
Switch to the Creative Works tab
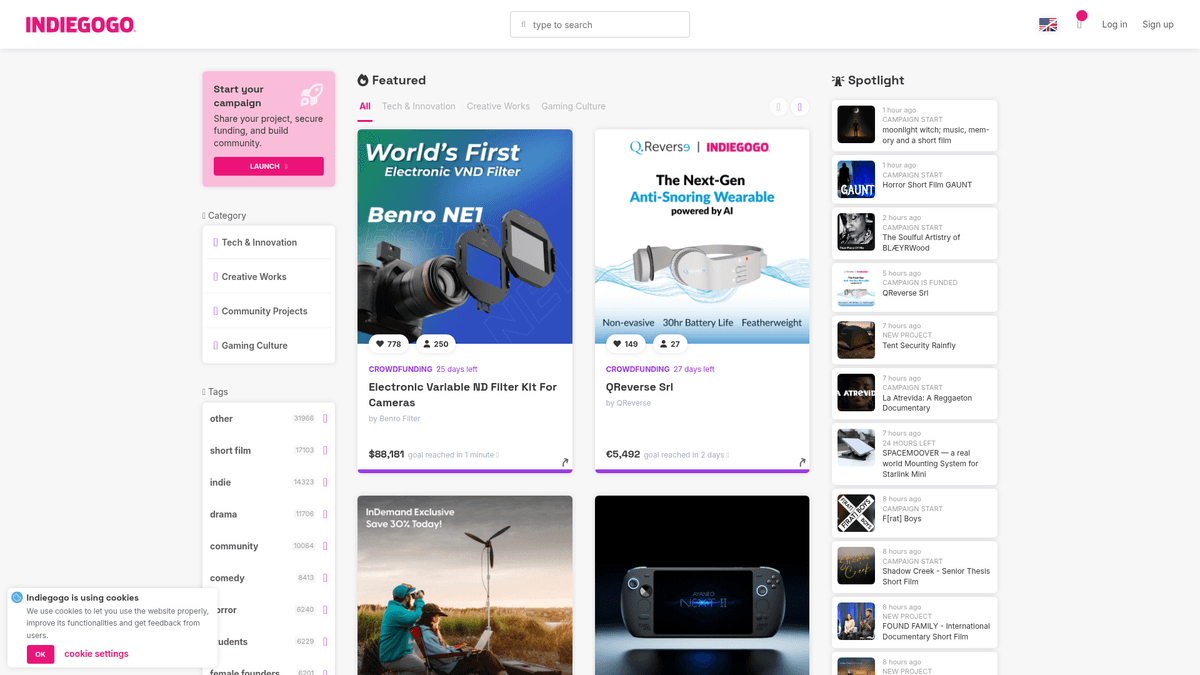pos(498,106)
